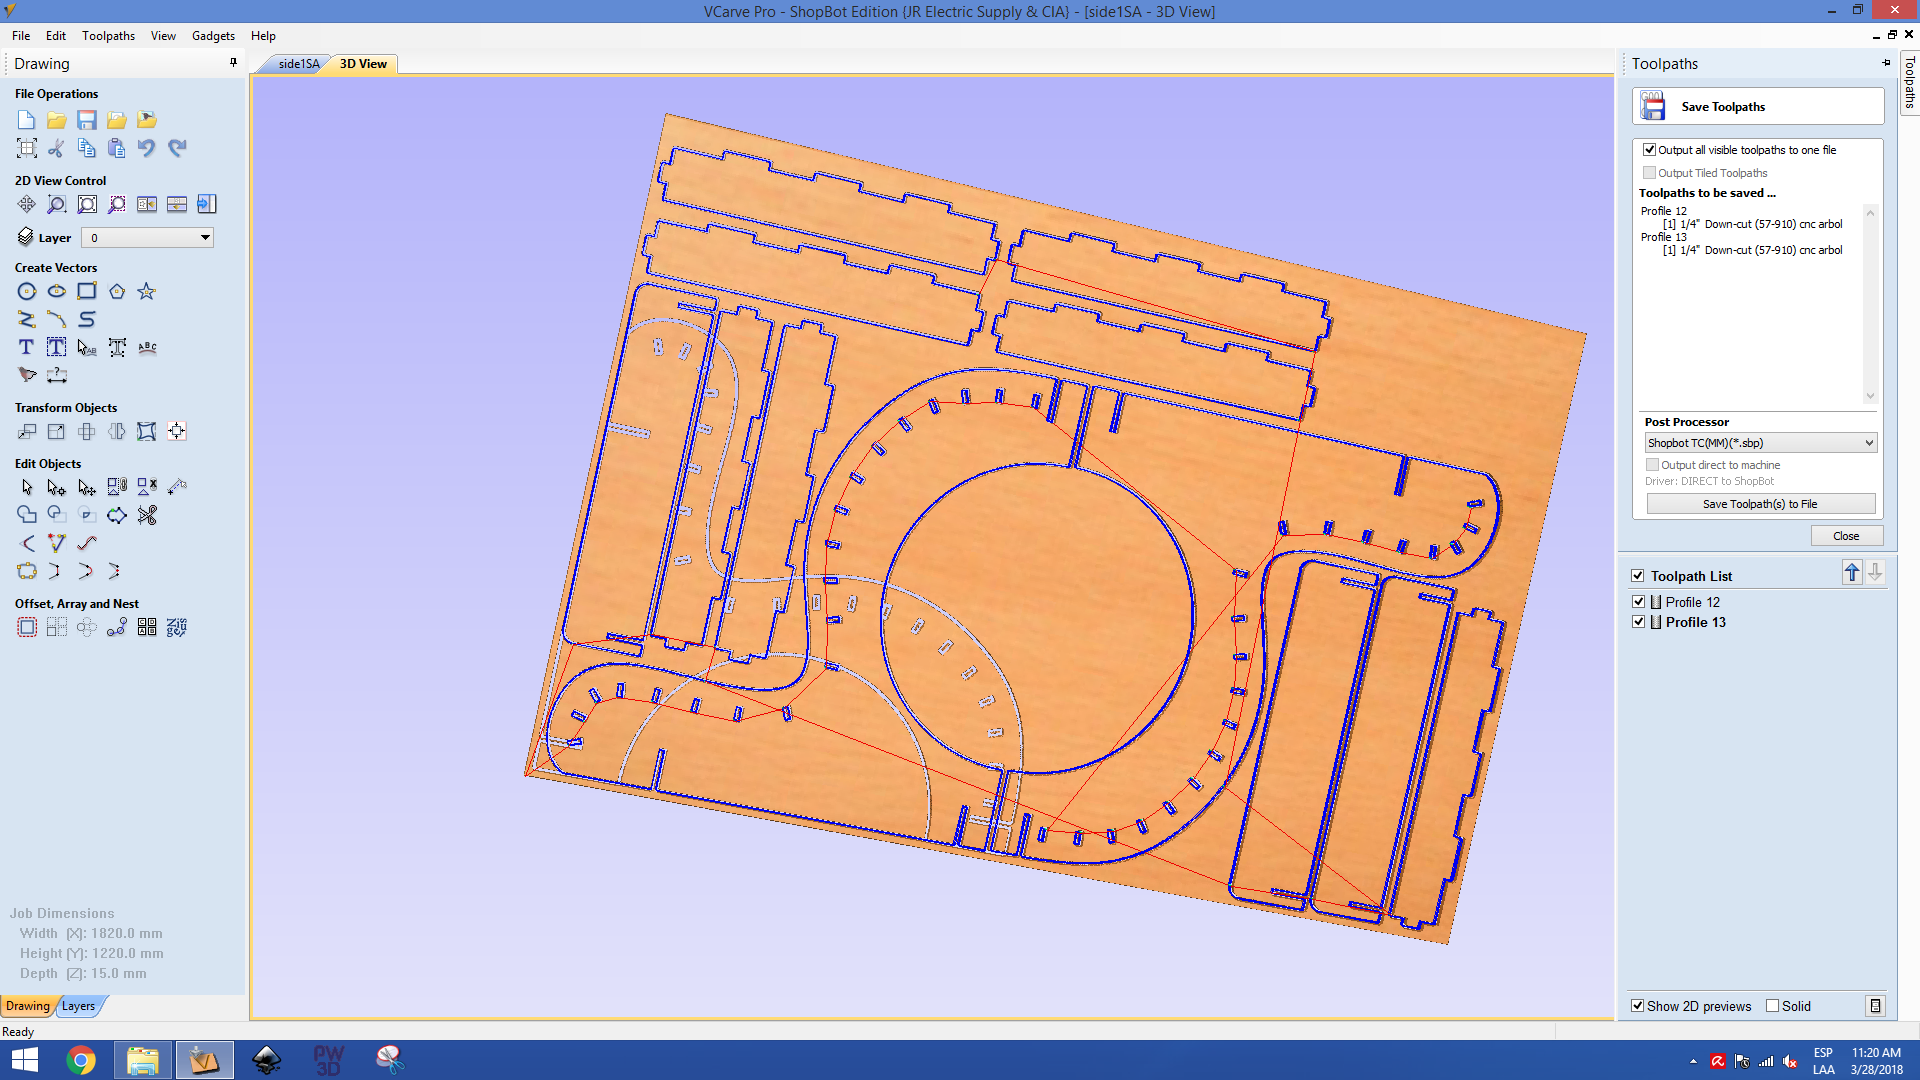Click Save Toolpath(s) to File button
Image resolution: width=1920 pixels, height=1080 pixels.
tap(1760, 504)
